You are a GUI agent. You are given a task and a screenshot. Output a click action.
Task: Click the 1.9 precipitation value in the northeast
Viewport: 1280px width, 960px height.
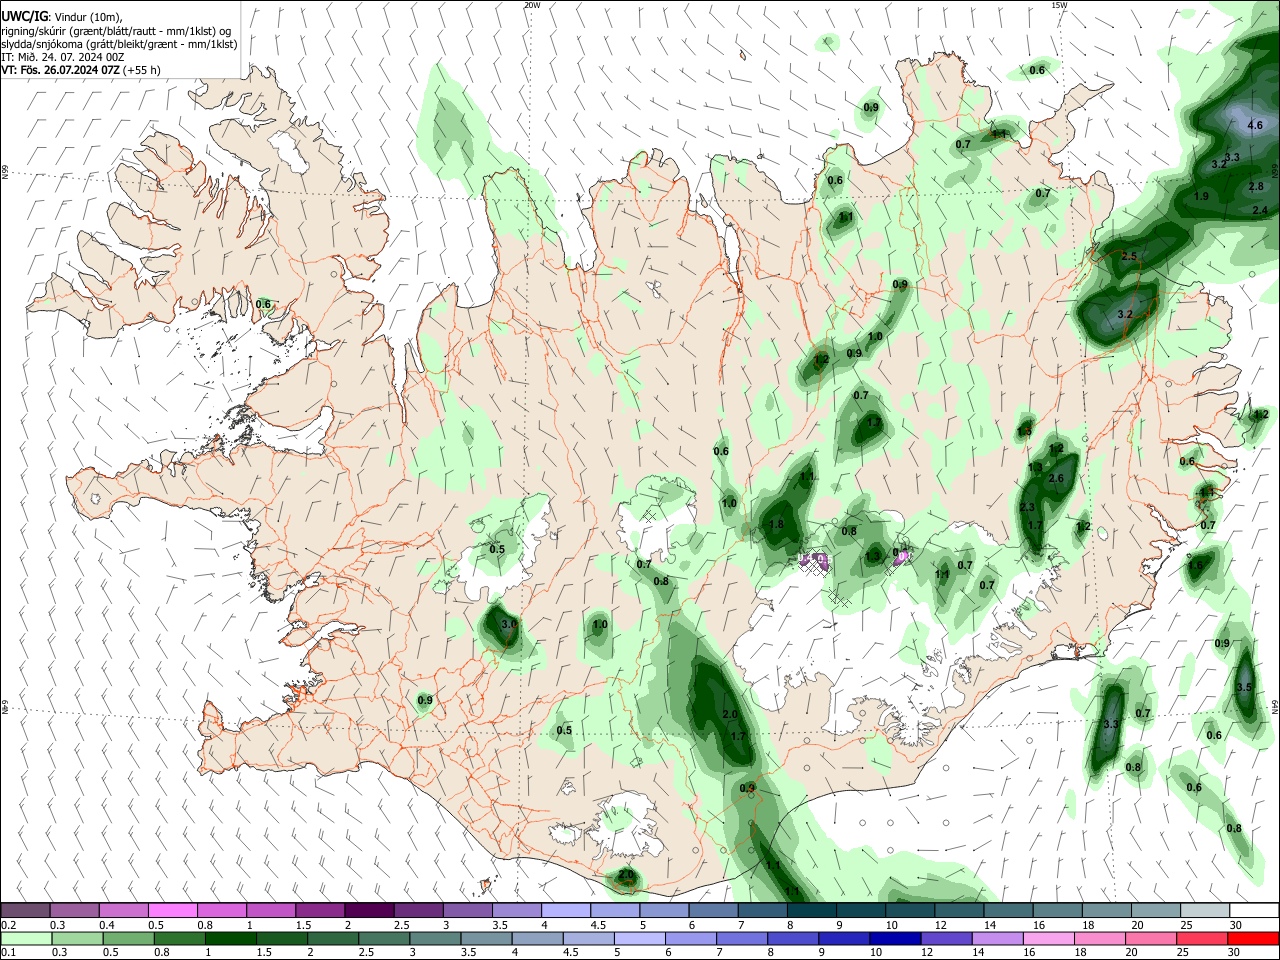1201,196
